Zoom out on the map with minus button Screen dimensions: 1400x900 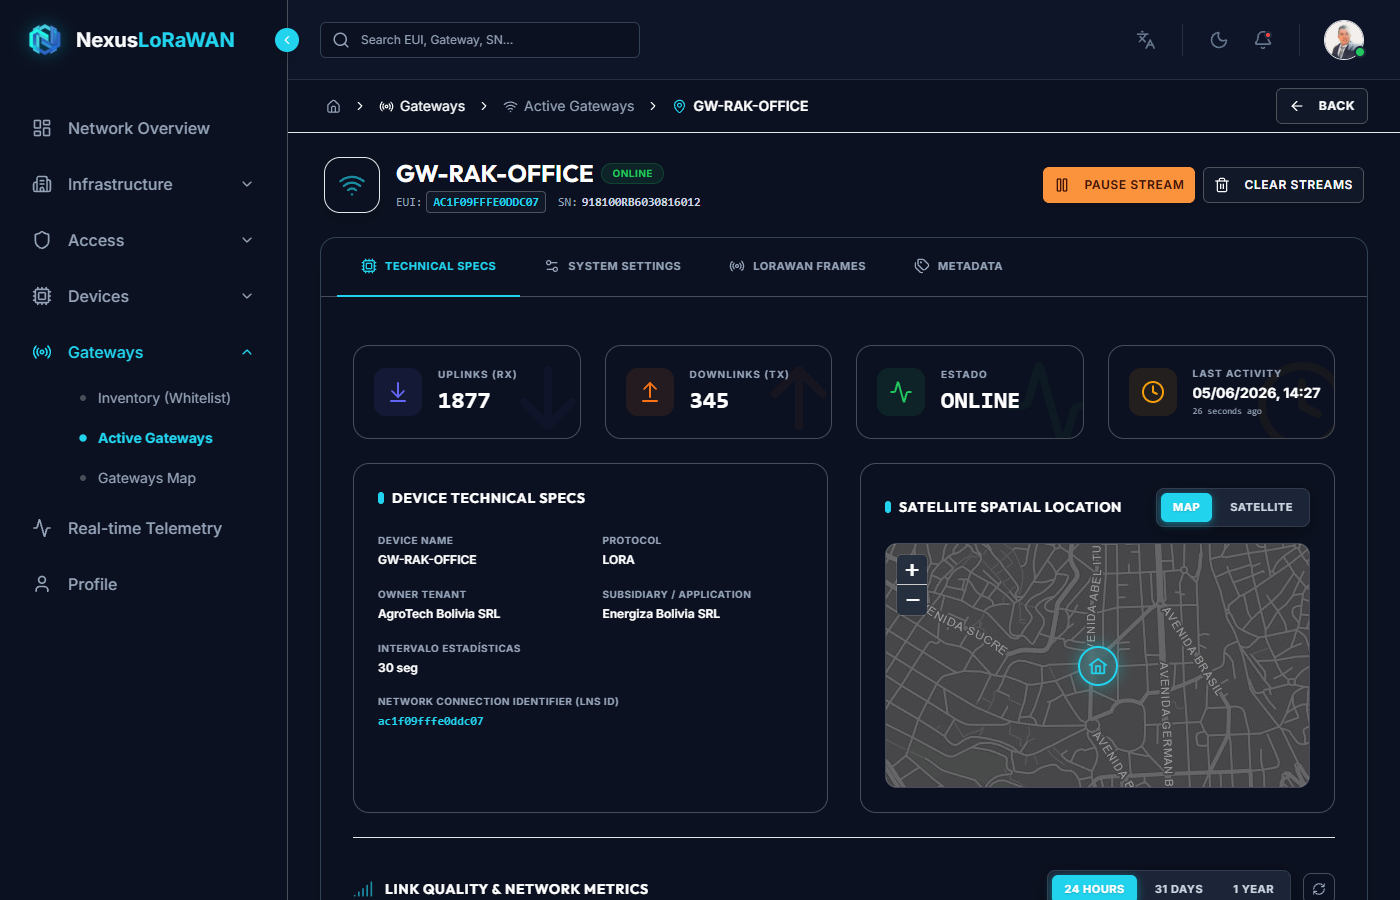pos(912,600)
